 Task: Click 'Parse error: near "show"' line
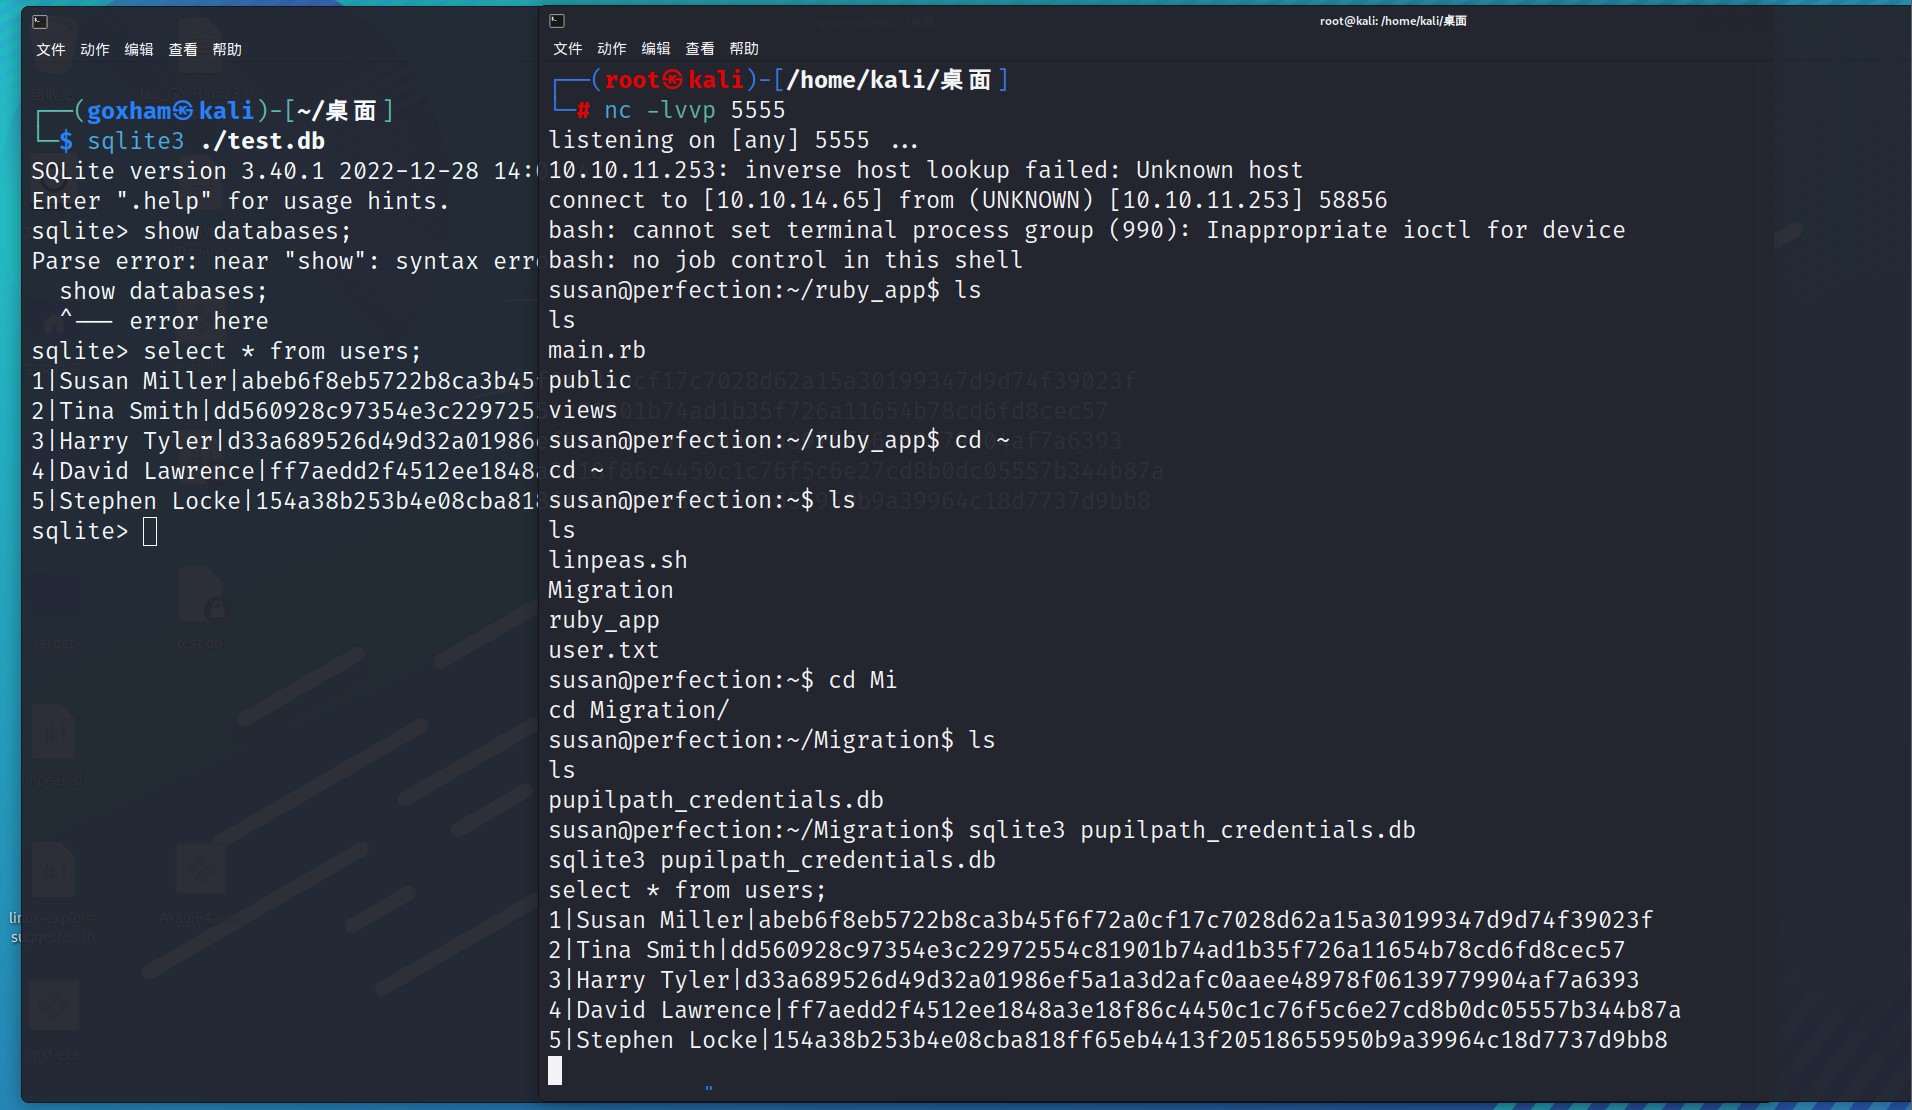click(285, 261)
